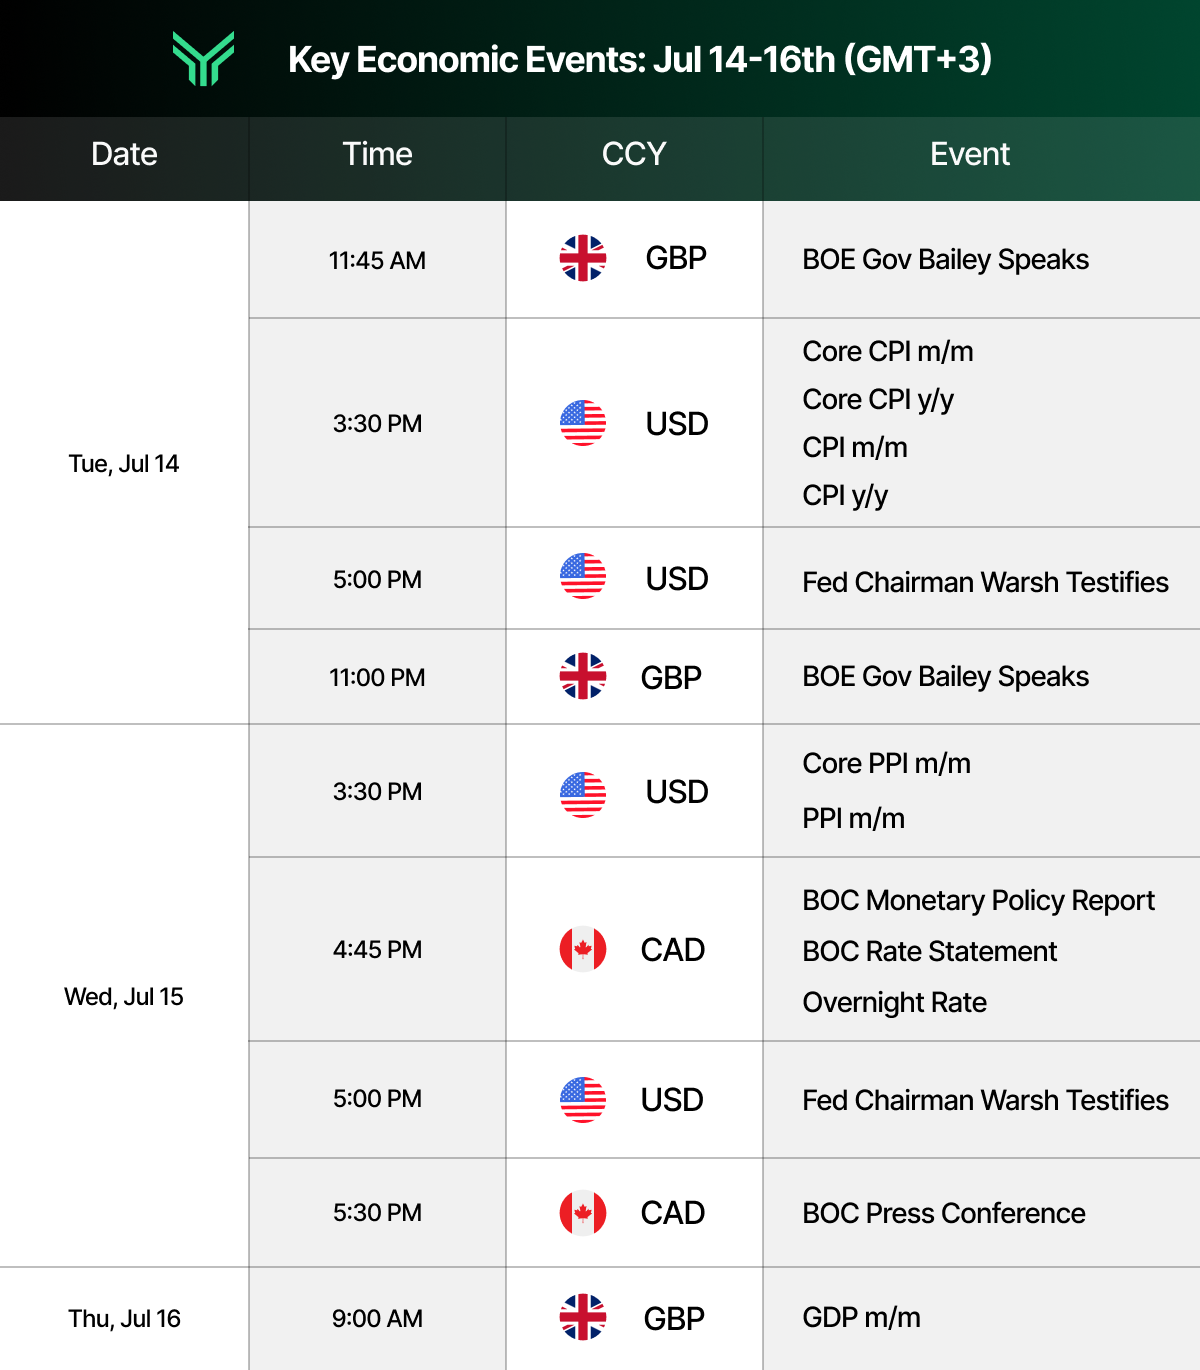Click the GBP label in the 11:45 AM row
Viewport: 1200px width, 1370px height.
[x=676, y=258]
